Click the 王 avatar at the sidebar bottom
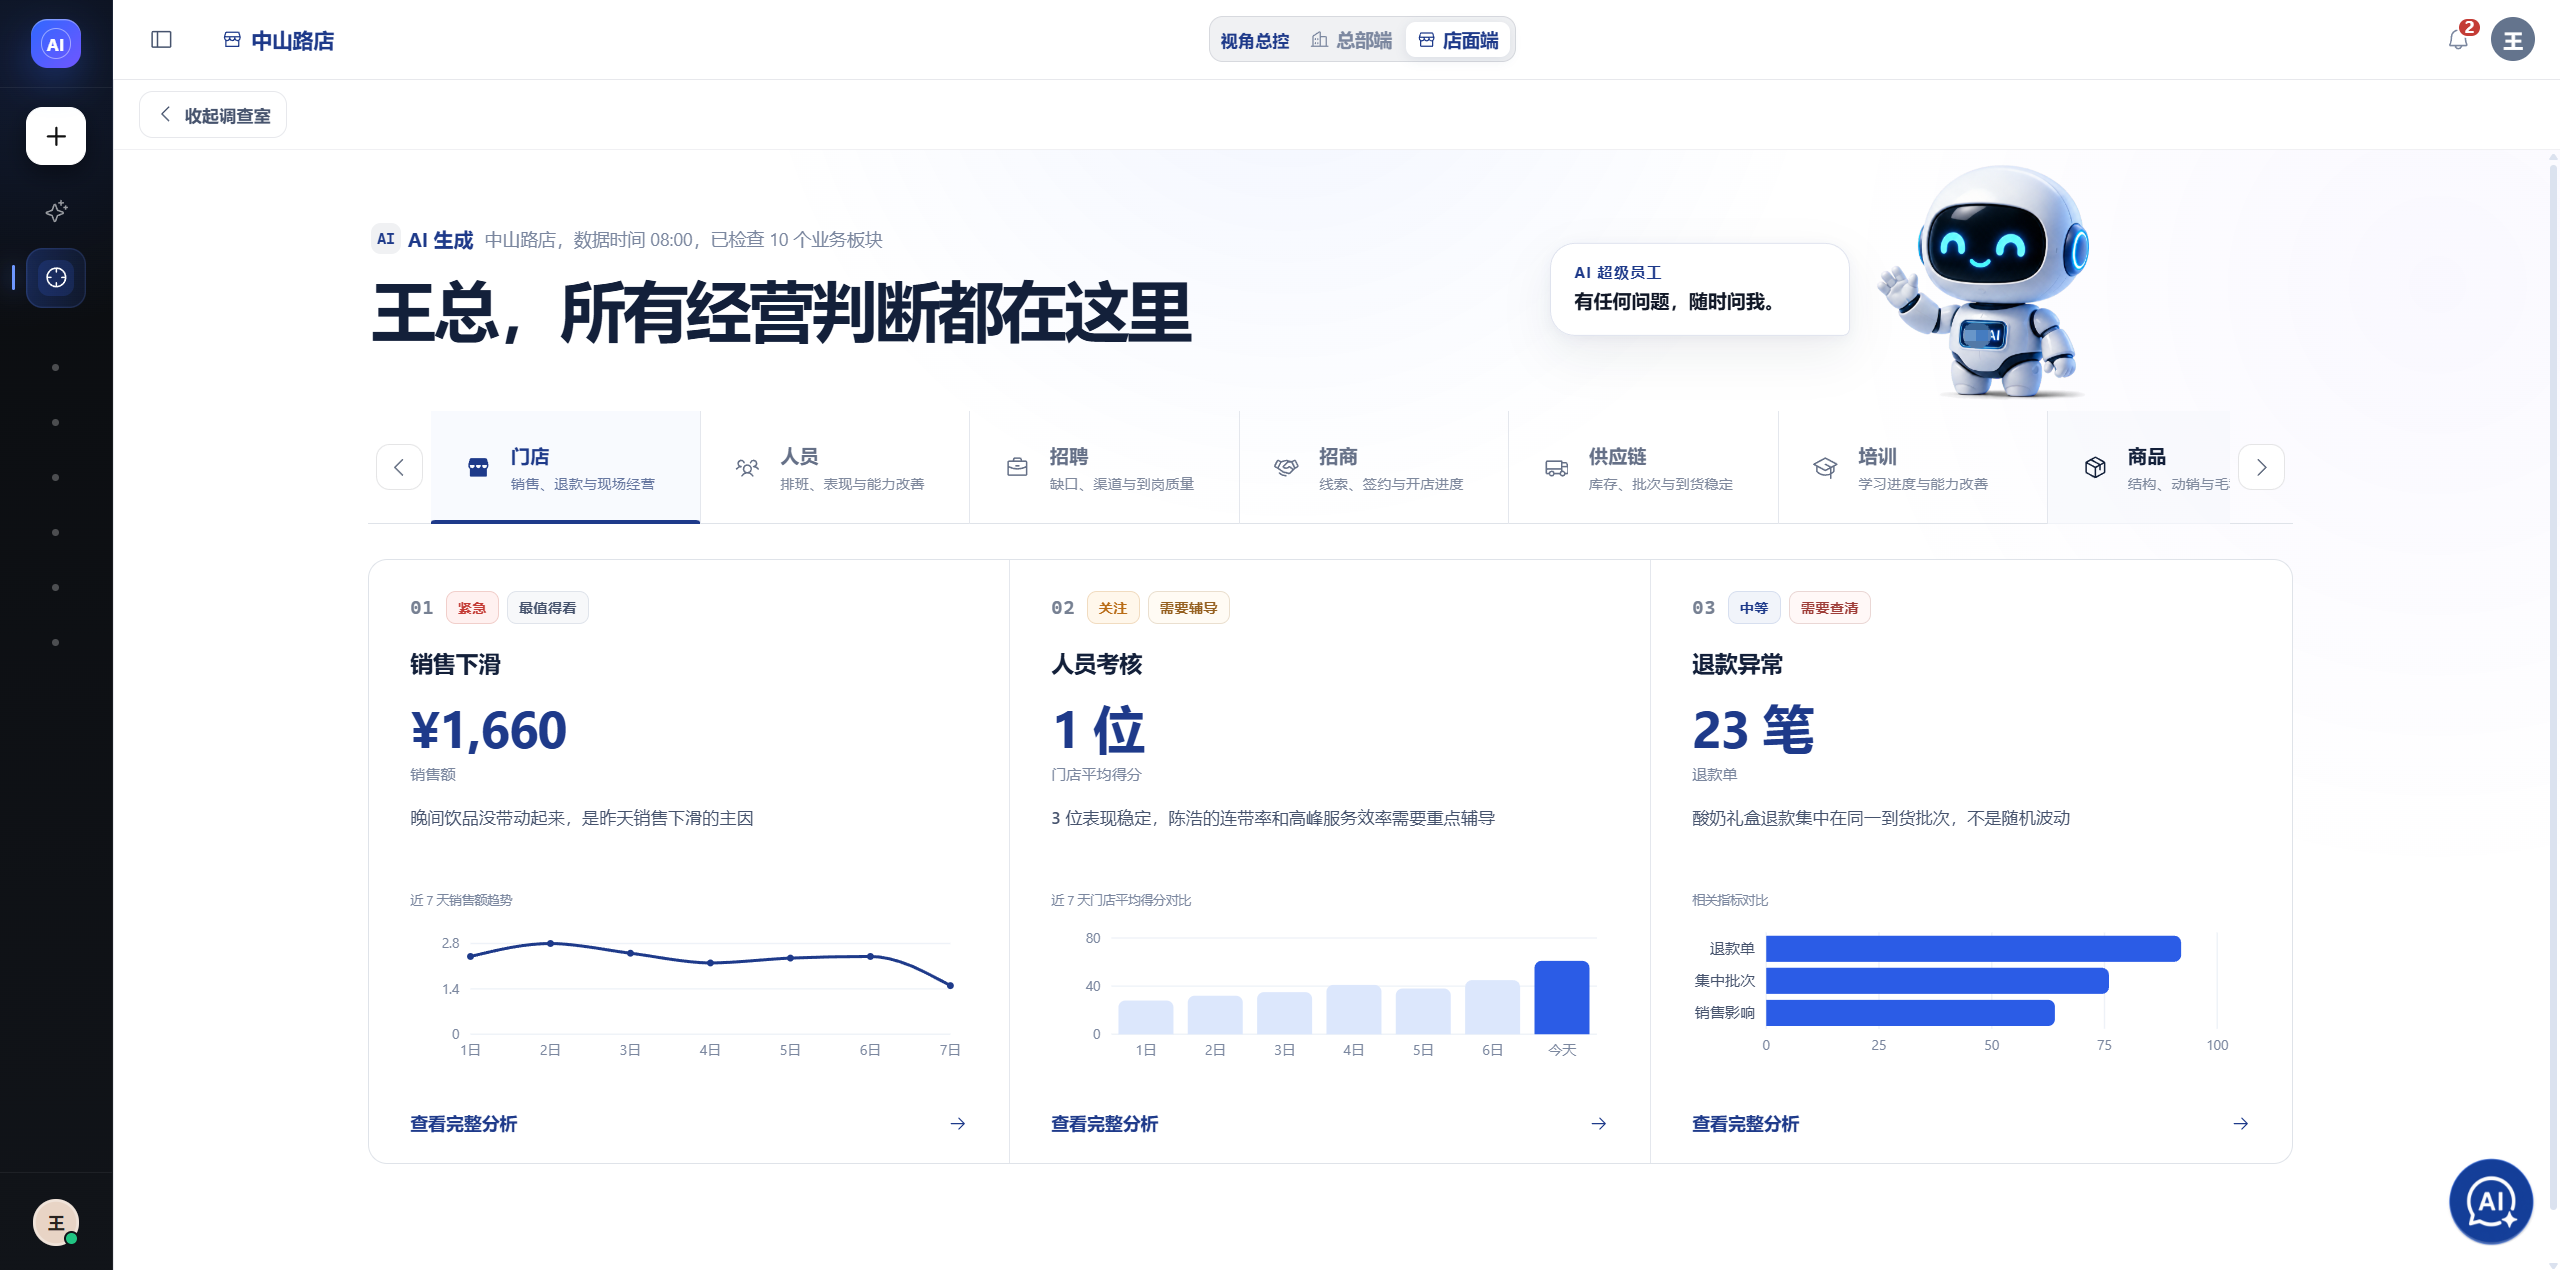The image size is (2560, 1270). 56,1222
